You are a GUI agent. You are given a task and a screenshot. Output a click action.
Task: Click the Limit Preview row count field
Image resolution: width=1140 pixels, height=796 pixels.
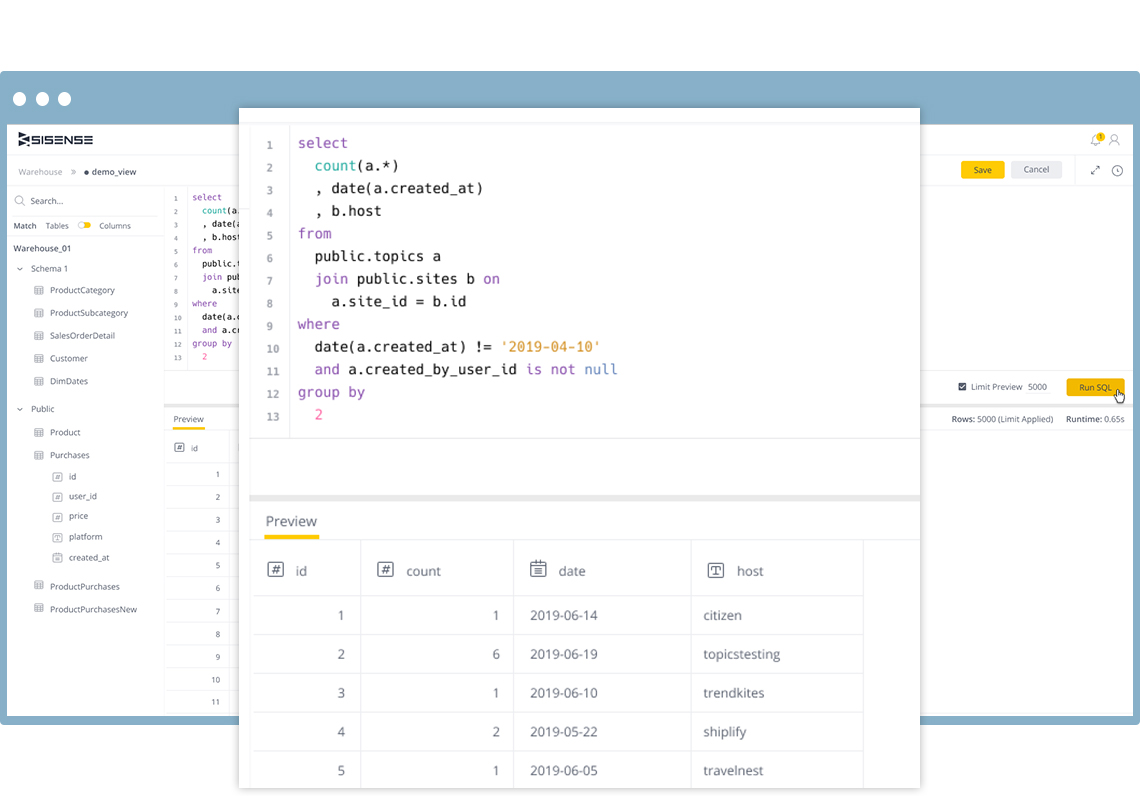(1038, 387)
